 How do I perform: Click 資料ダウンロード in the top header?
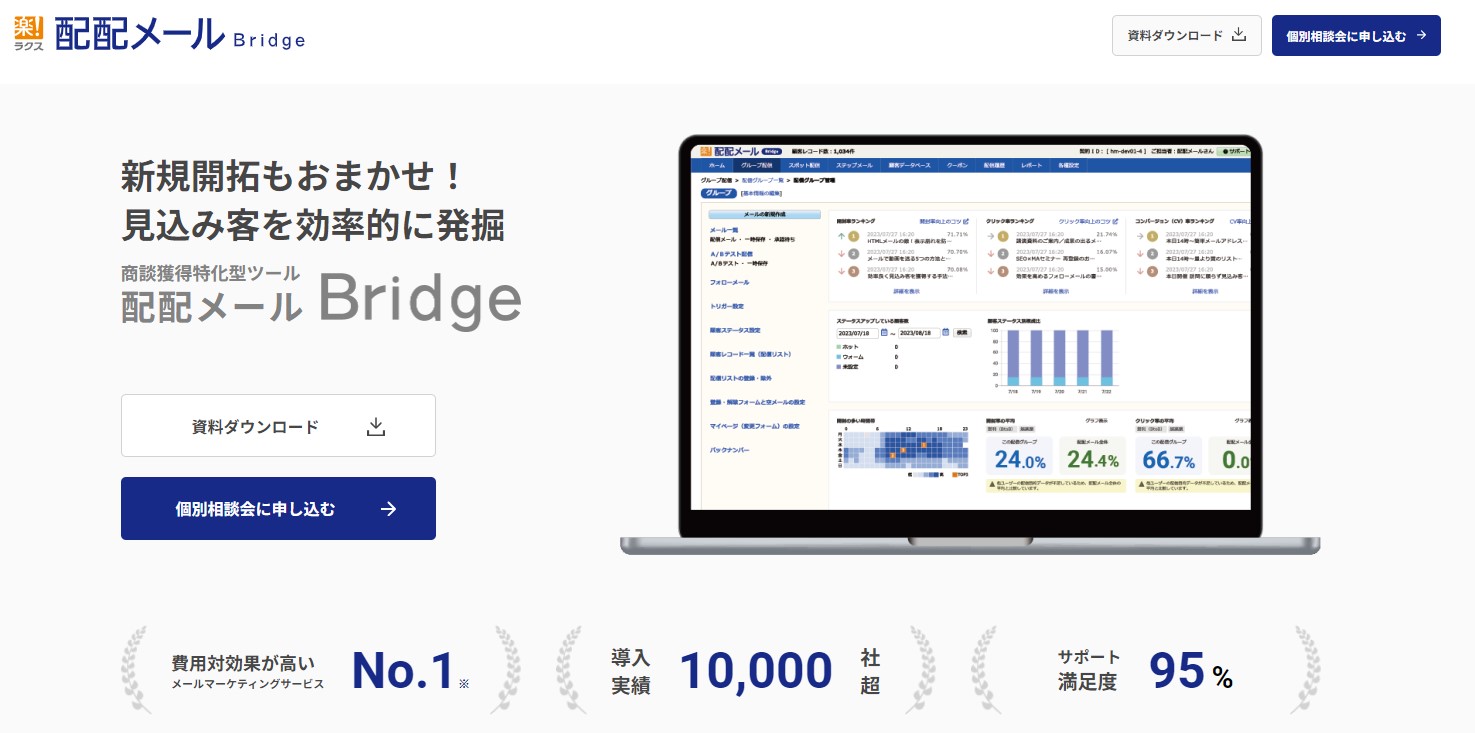(x=1186, y=35)
